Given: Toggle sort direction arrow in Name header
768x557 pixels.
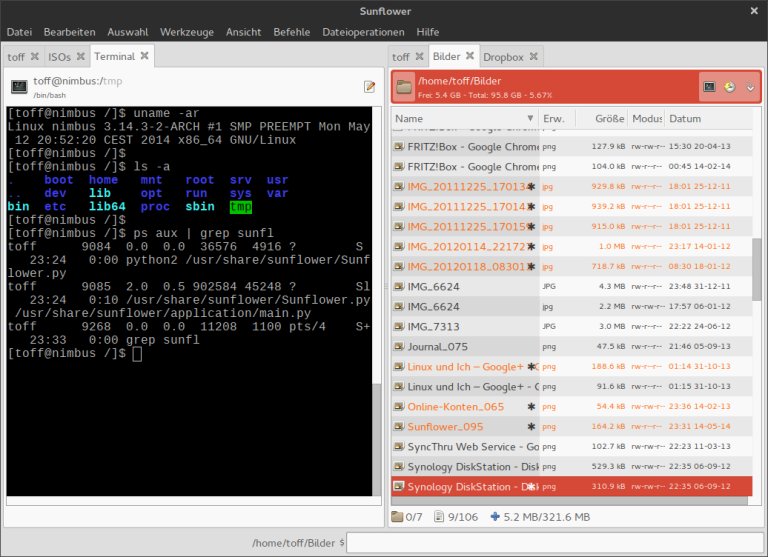Looking at the screenshot, I should pos(530,118).
